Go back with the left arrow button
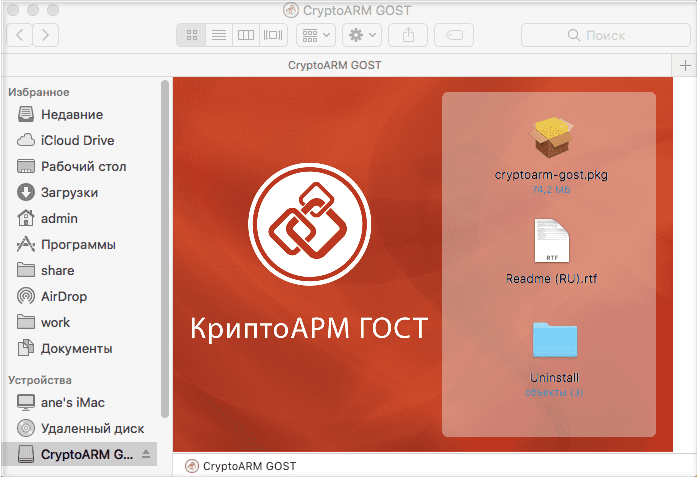Image resolution: width=698 pixels, height=478 pixels. tap(19, 35)
